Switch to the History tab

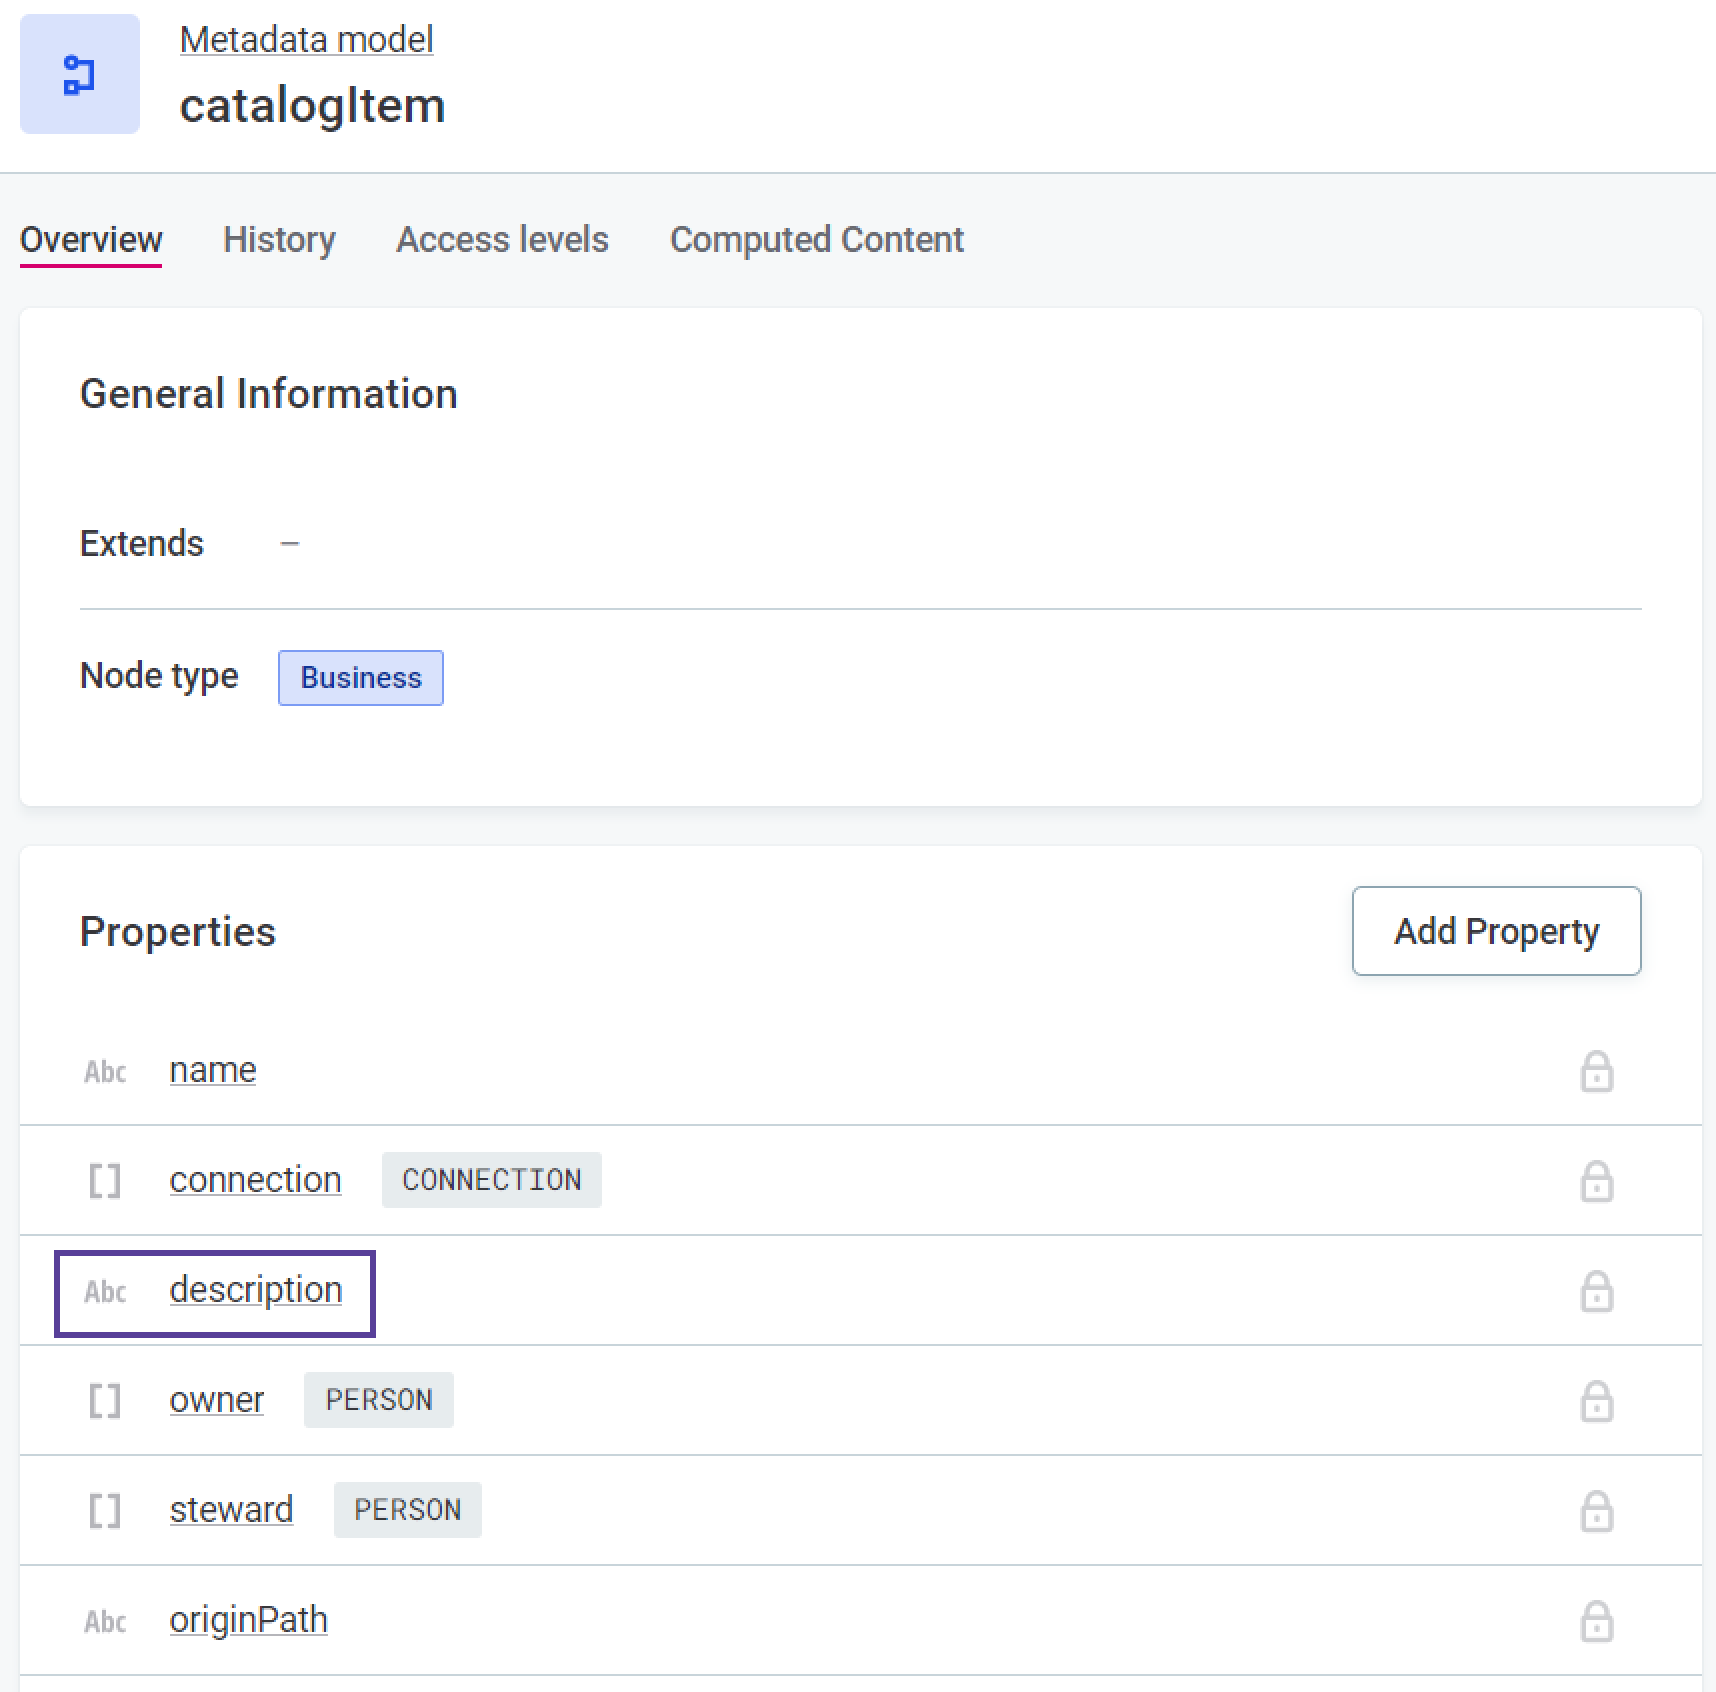click(279, 240)
